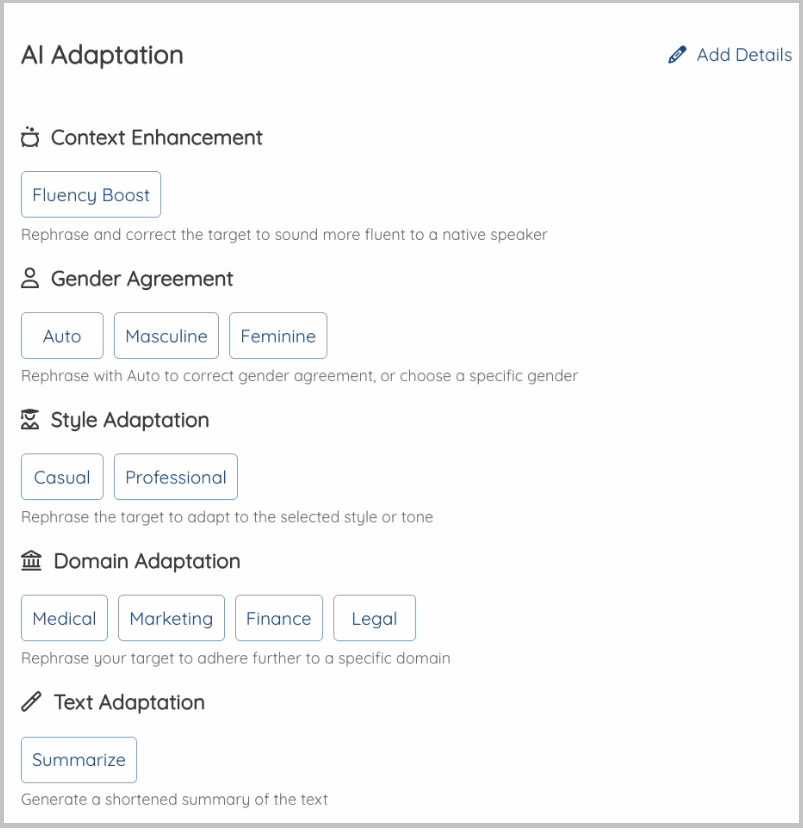
Task: Adapt text to the Medical domain
Action: 64,618
